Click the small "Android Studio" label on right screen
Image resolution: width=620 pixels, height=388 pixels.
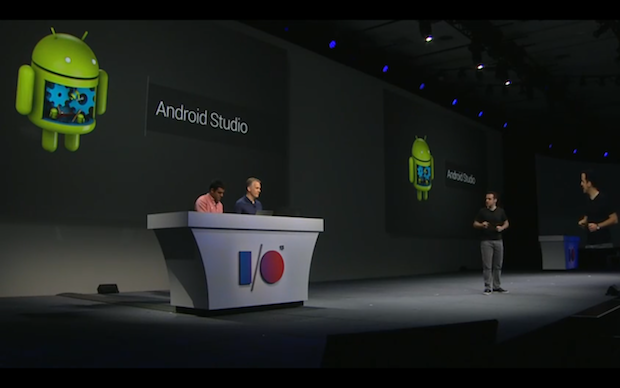pyautogui.click(x=461, y=177)
